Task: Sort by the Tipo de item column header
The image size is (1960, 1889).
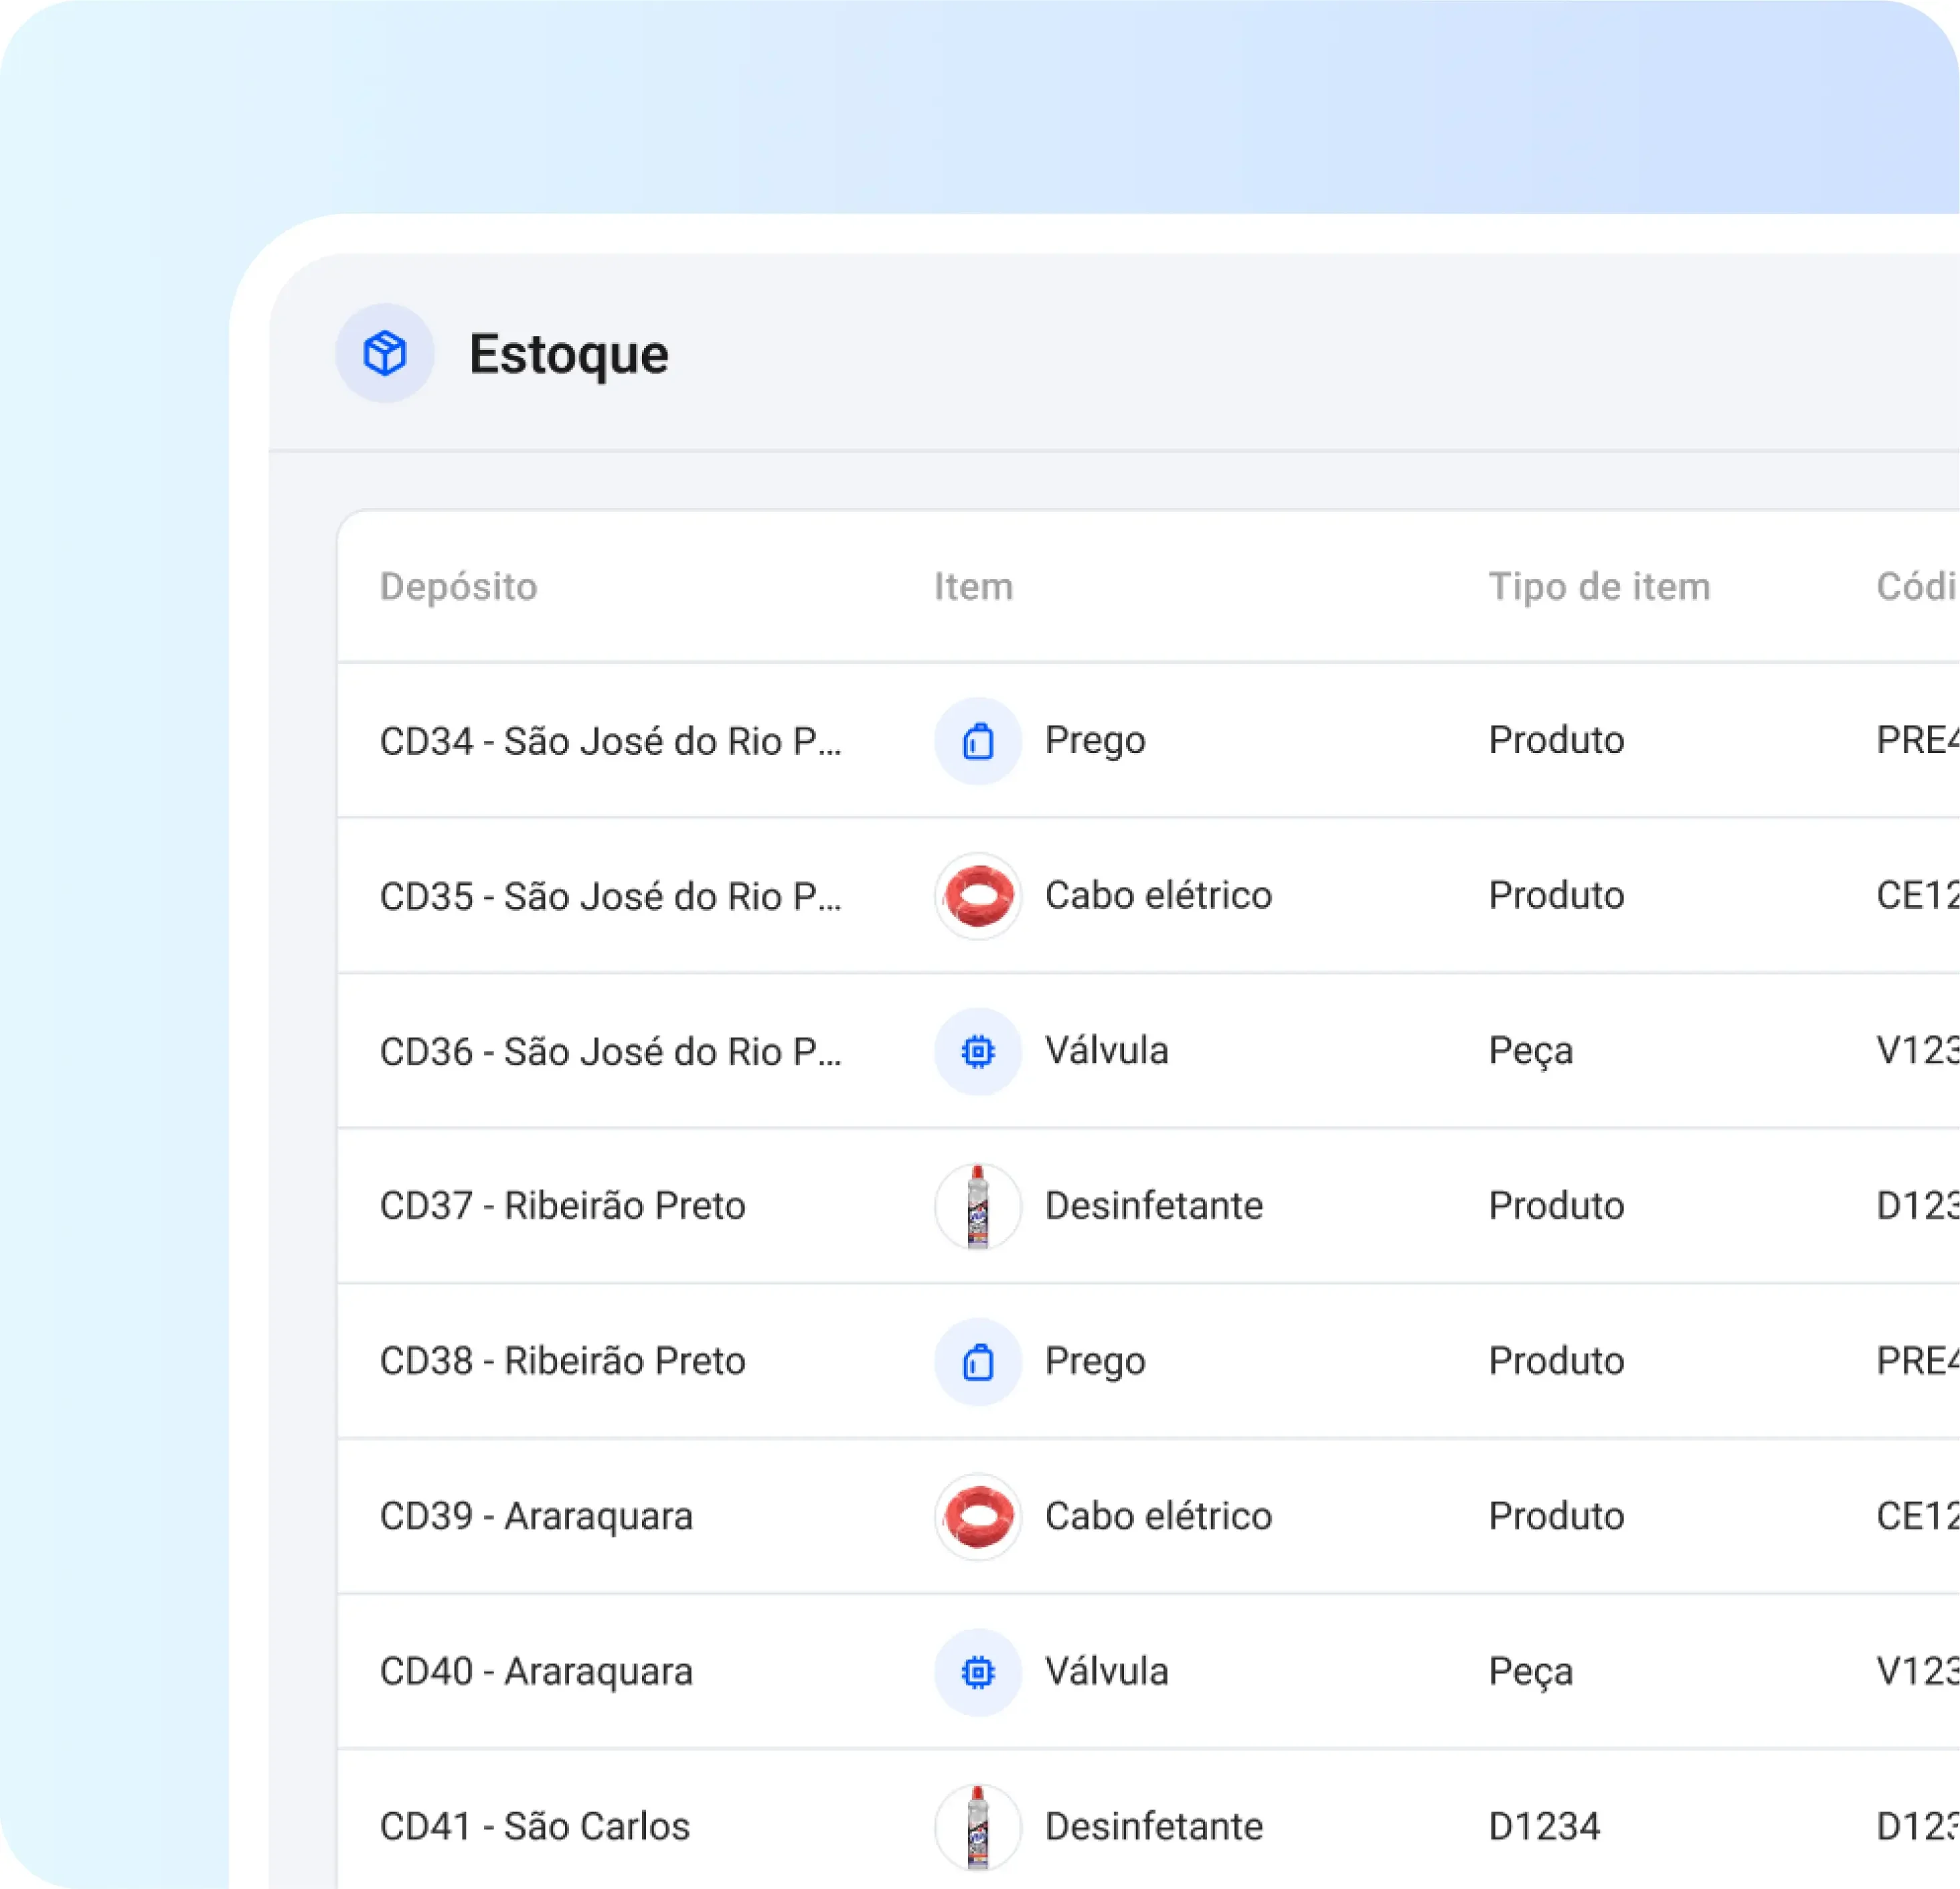Action: (1599, 587)
